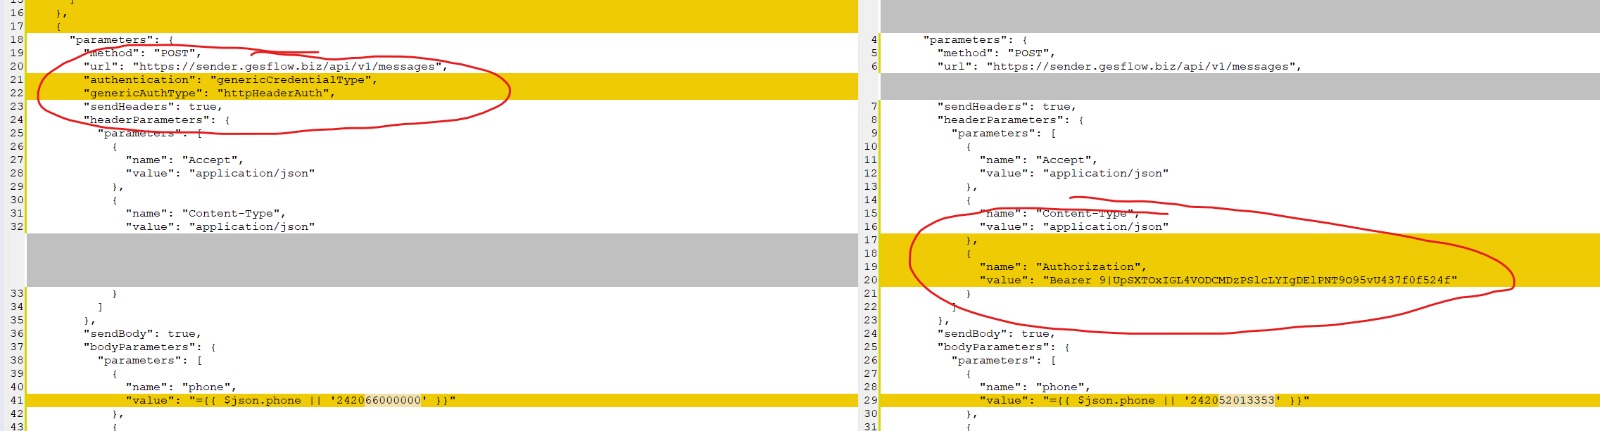The width and height of the screenshot is (1600, 431).
Task: Click "sendBody": true in the left pane
Action: click(142, 333)
